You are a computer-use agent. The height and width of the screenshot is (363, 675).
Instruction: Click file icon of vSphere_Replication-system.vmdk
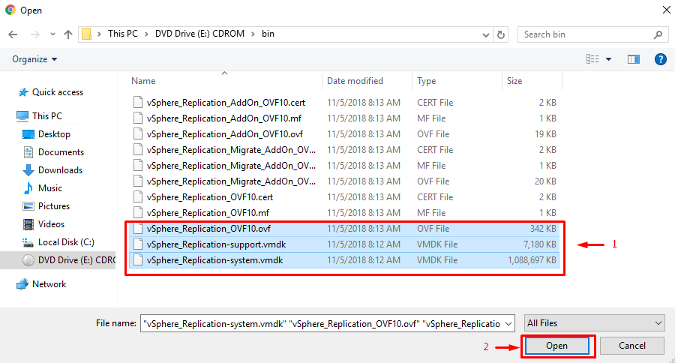[138, 260]
